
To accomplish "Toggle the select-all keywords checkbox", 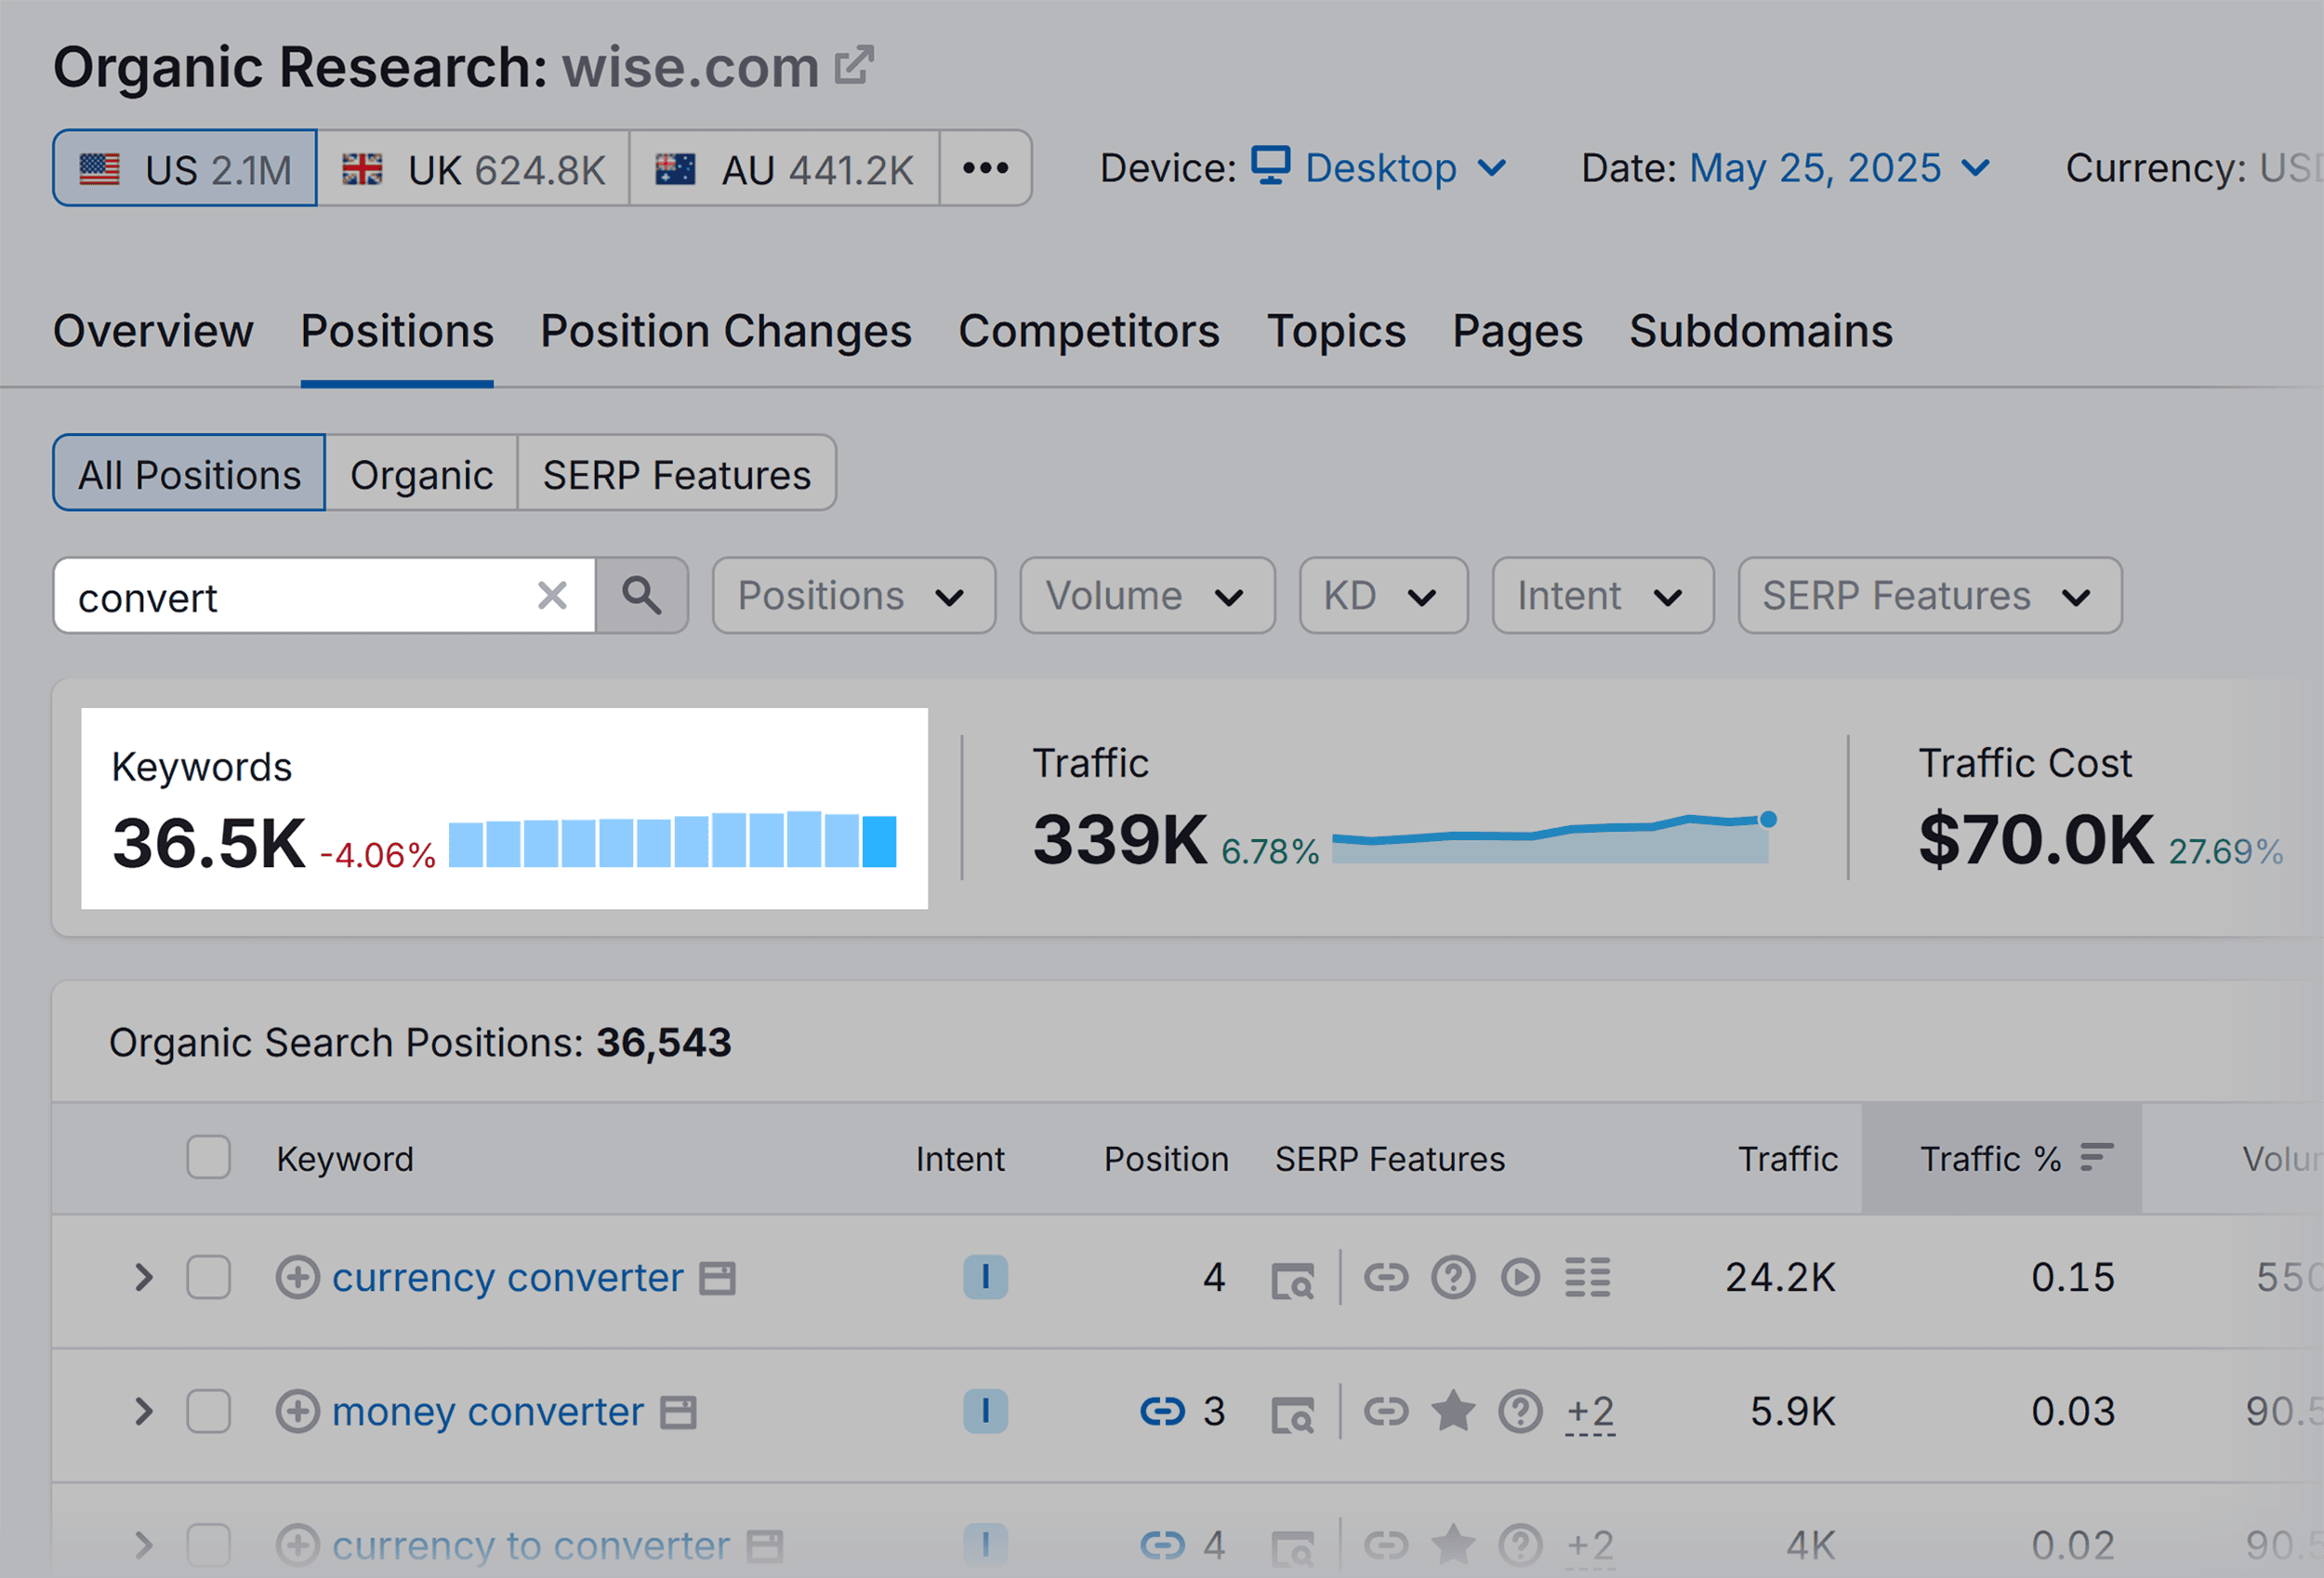I will [x=208, y=1158].
